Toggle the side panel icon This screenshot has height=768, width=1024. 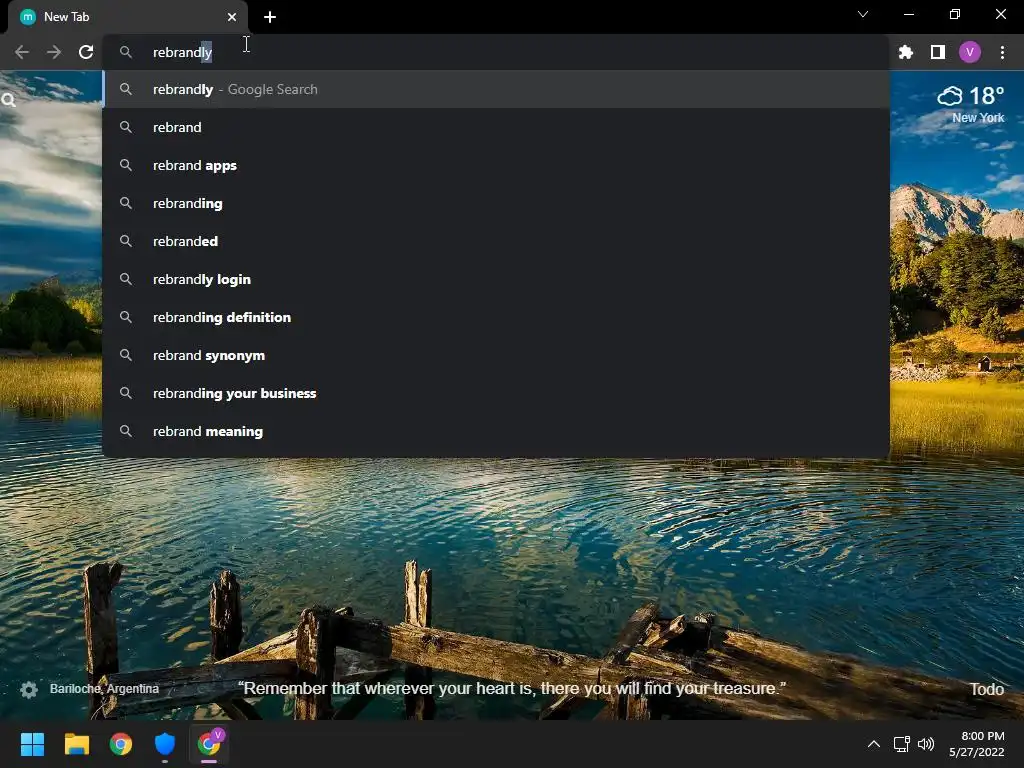coord(938,52)
